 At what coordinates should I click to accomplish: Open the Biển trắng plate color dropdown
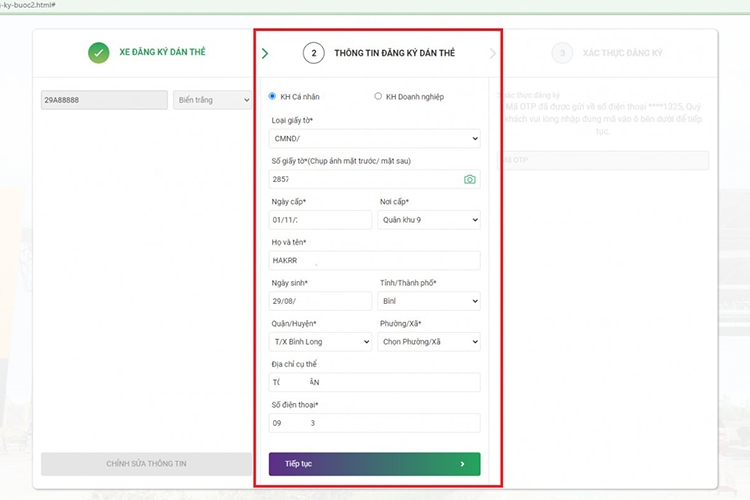pos(212,100)
